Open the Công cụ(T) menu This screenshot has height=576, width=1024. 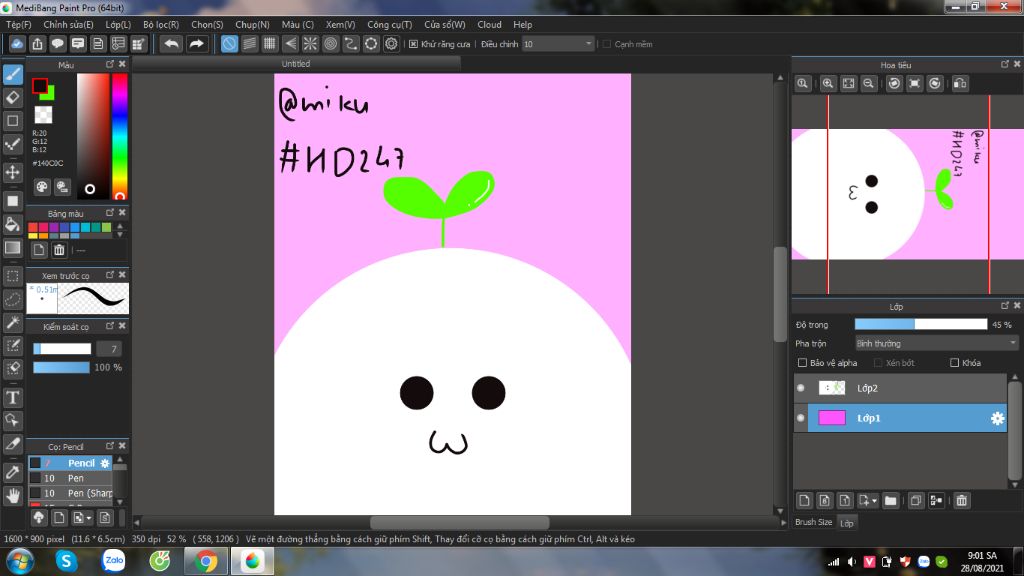point(389,25)
